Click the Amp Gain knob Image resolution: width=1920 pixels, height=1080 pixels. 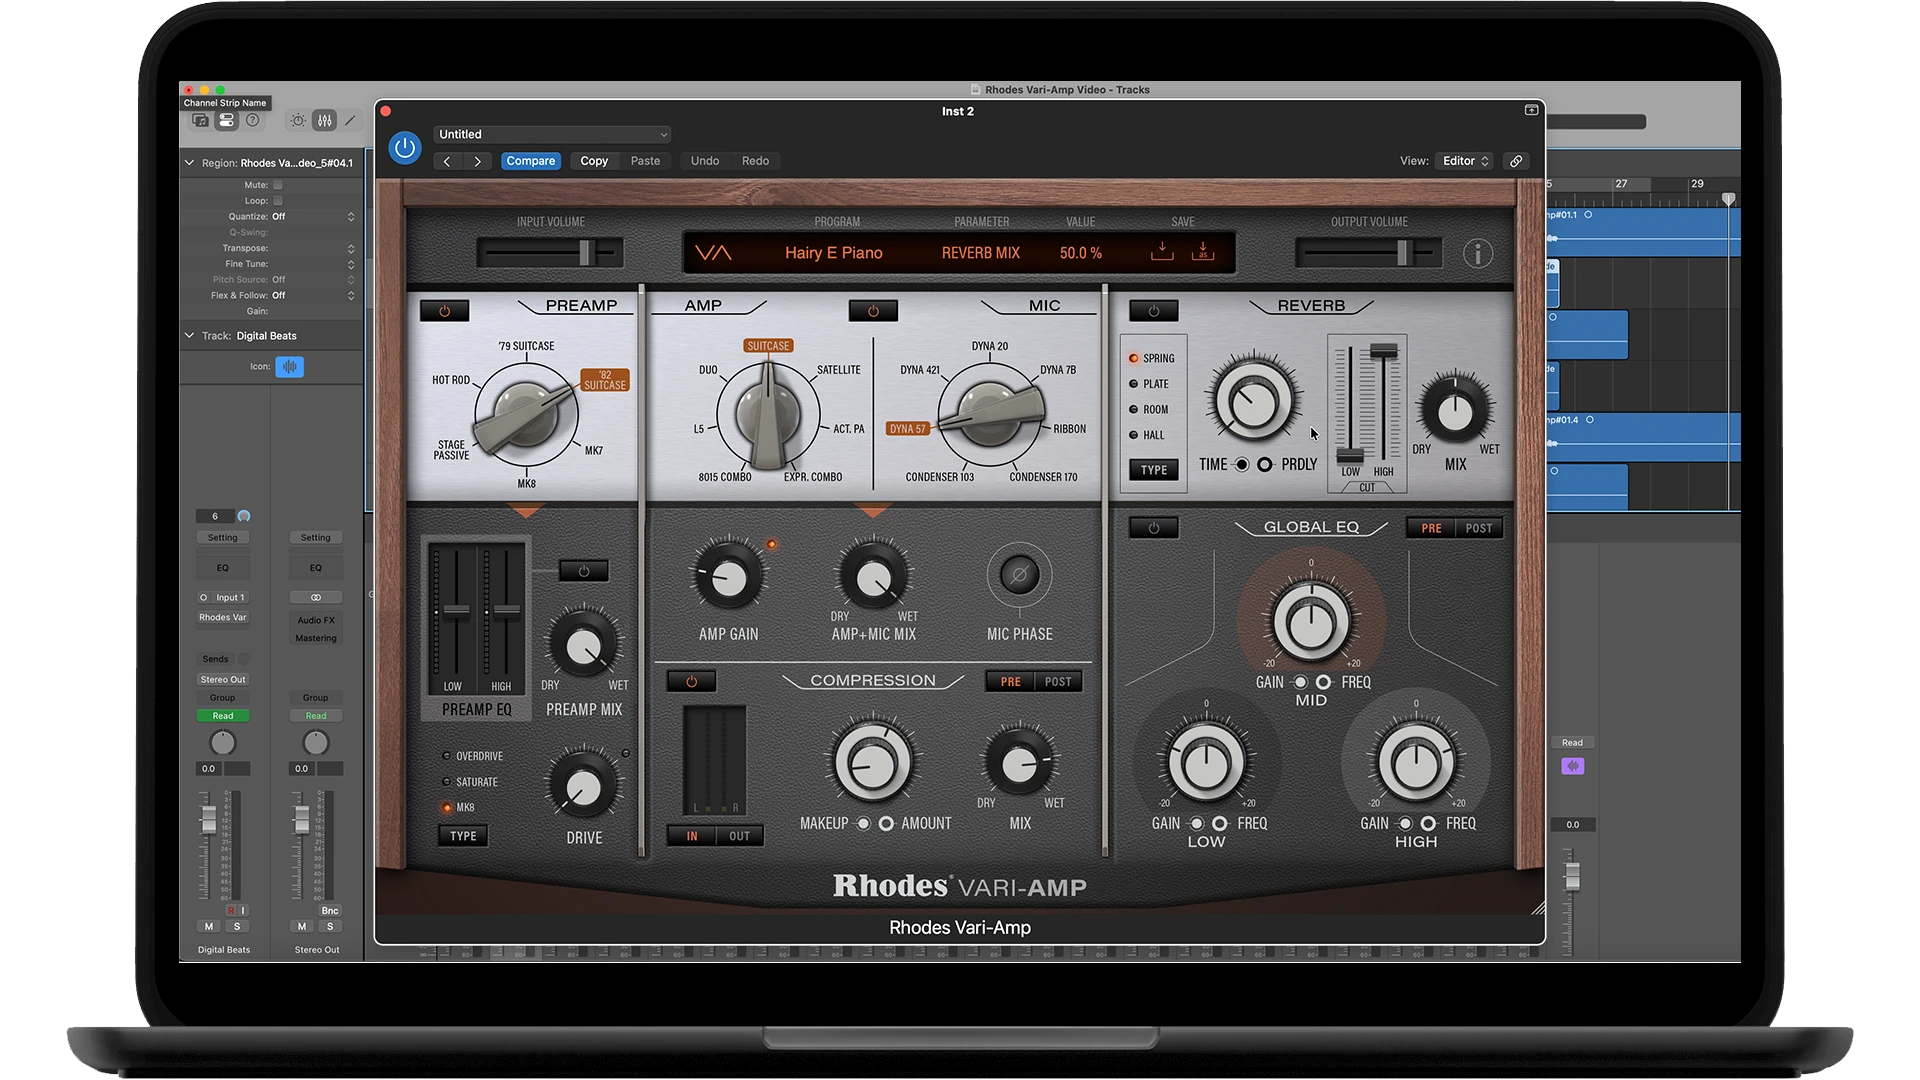[x=728, y=578]
